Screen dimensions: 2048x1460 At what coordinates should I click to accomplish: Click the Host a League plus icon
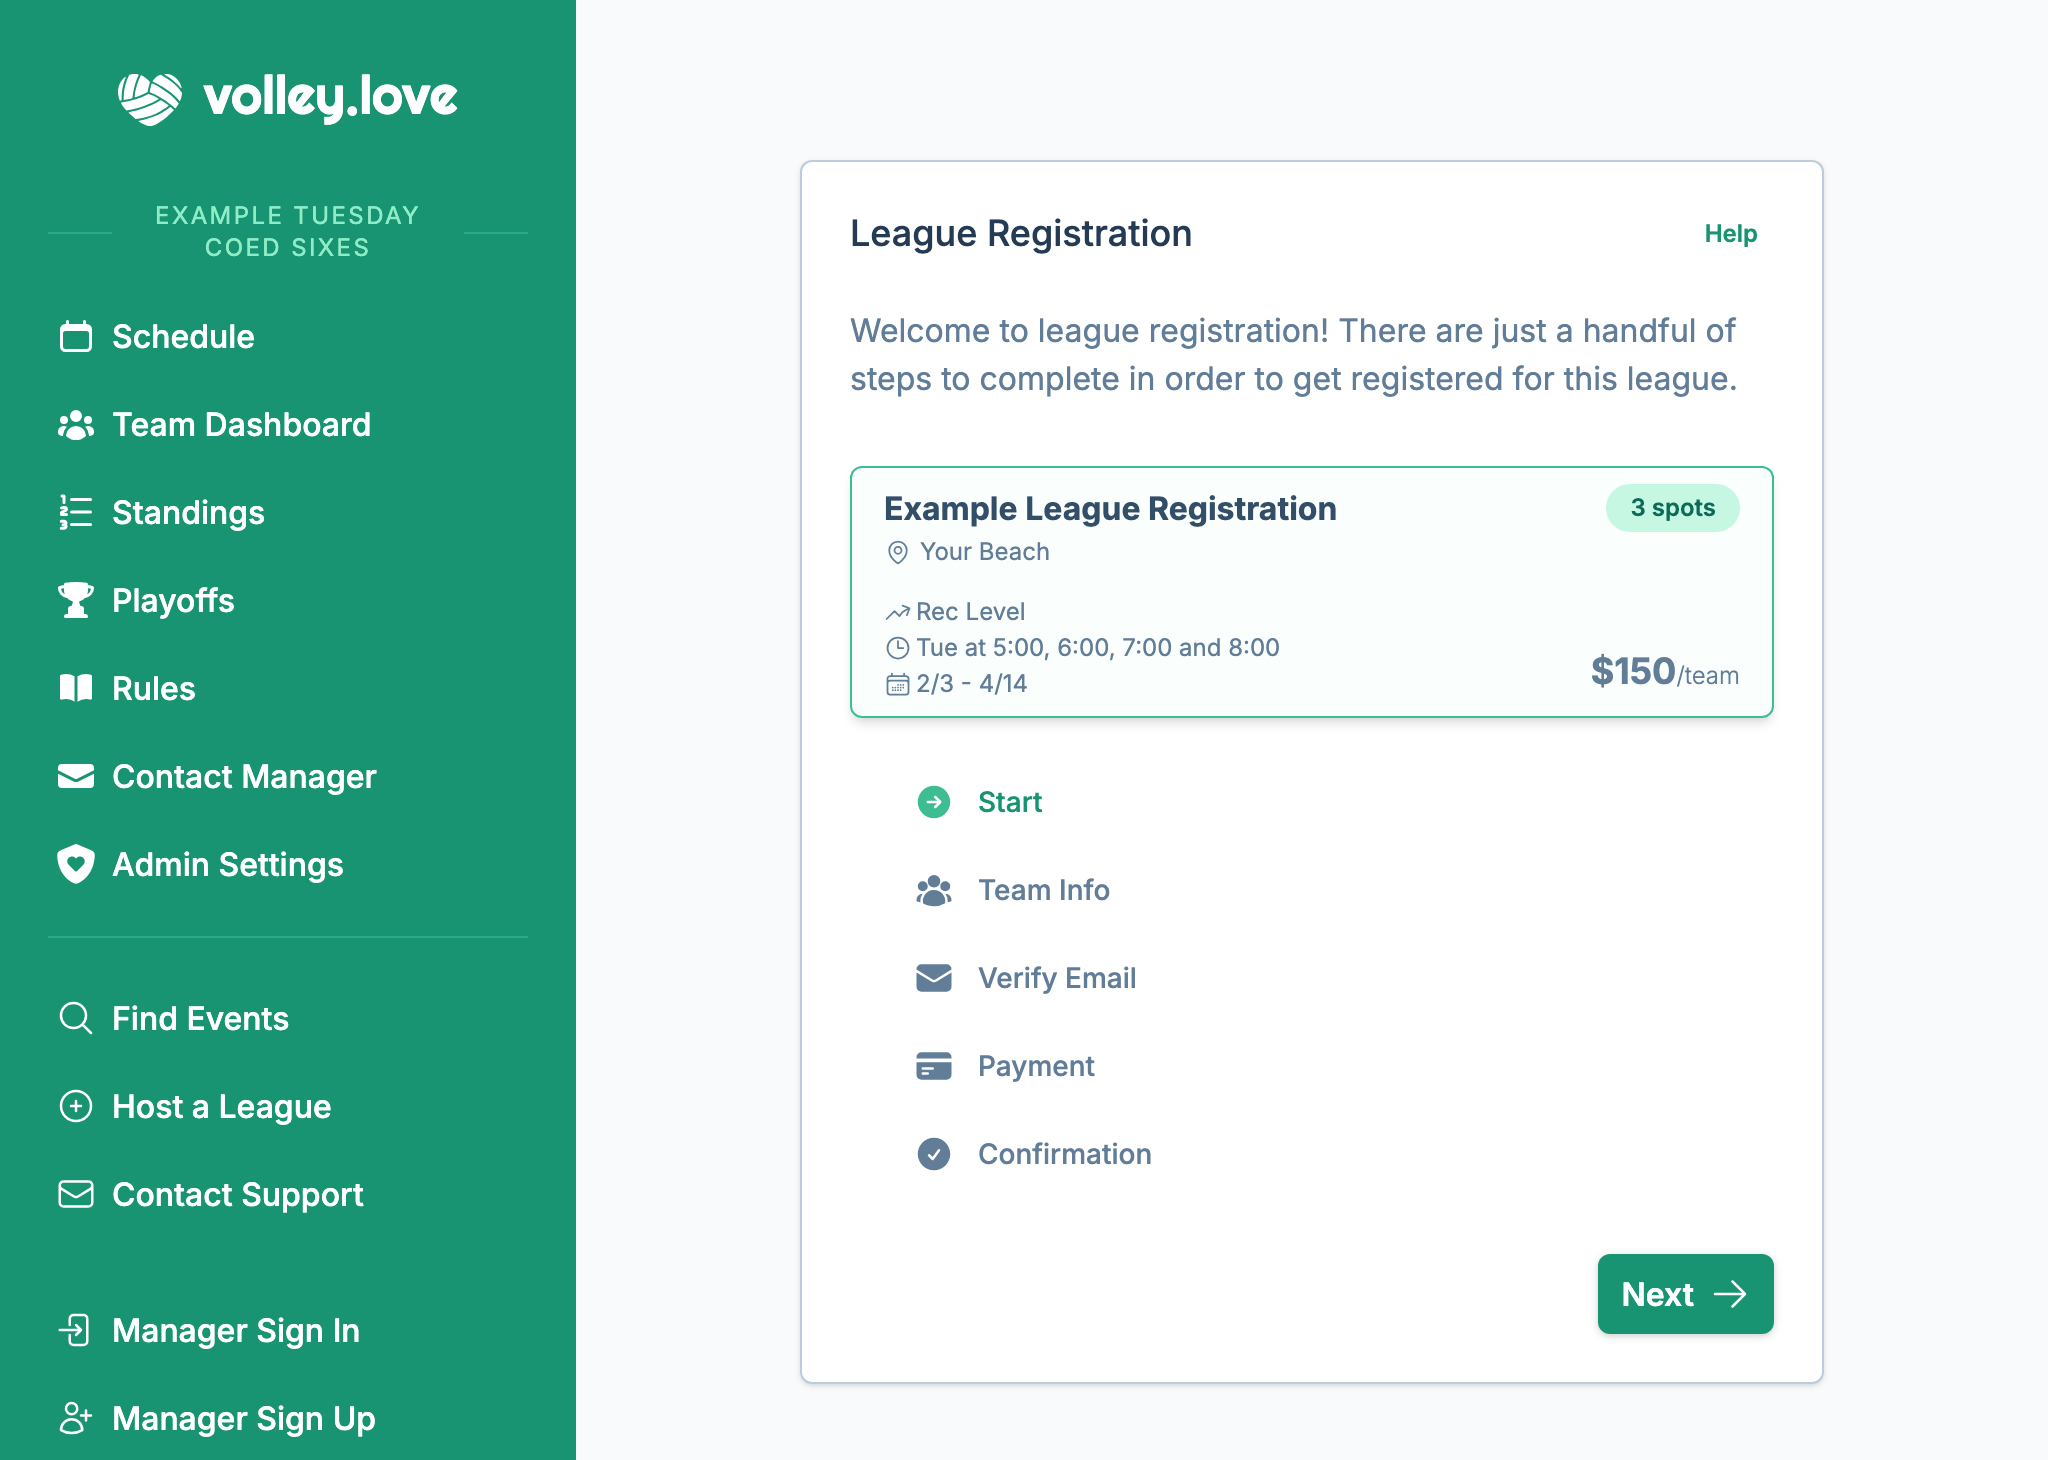coord(76,1107)
